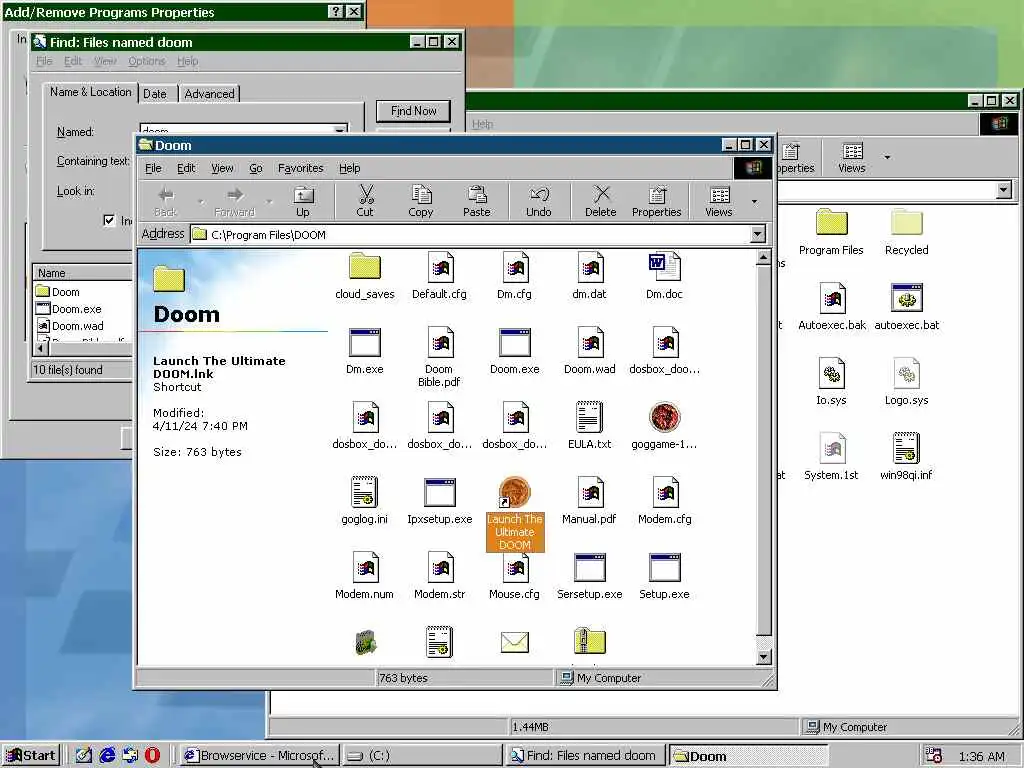
Task: Click the scroll up arrow in Doom file pane
Action: pos(763,258)
